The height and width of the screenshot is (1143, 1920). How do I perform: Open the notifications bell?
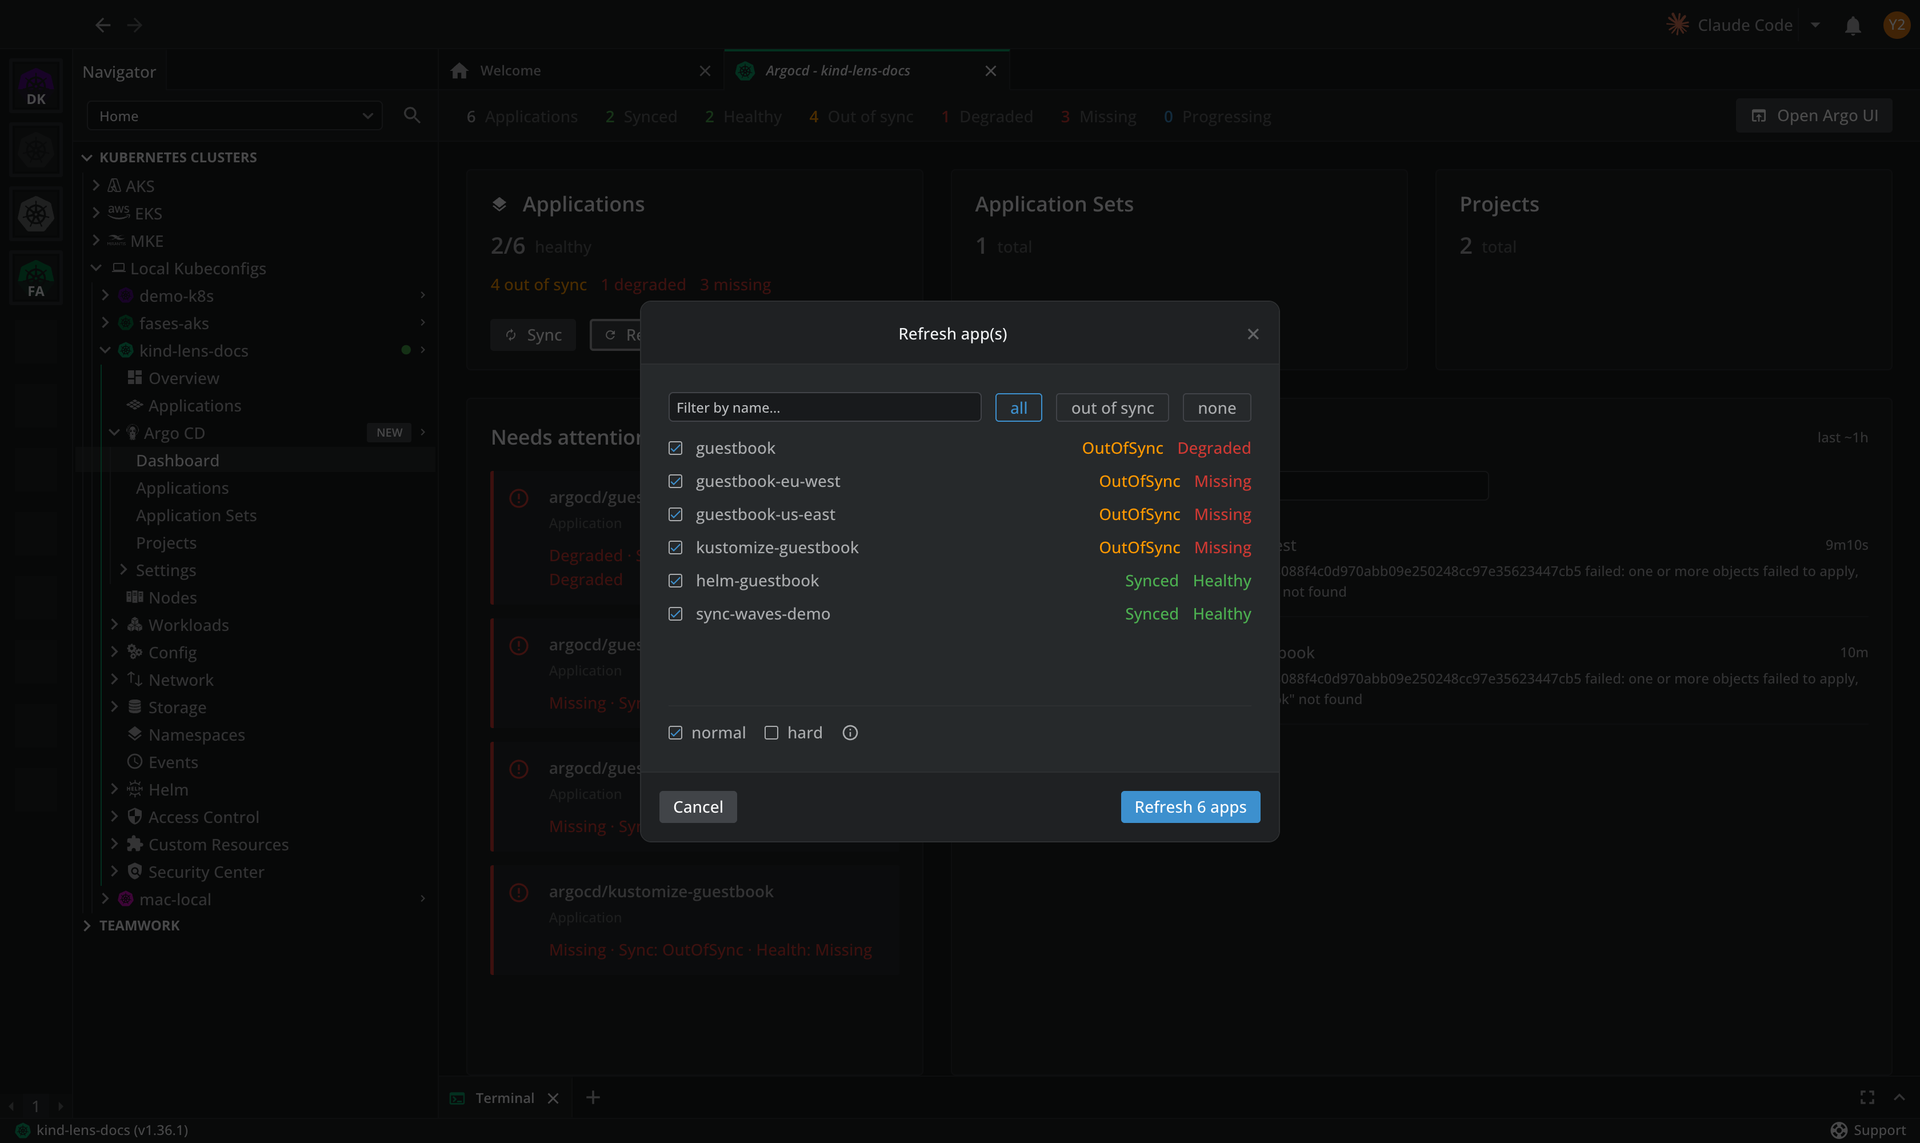point(1853,26)
